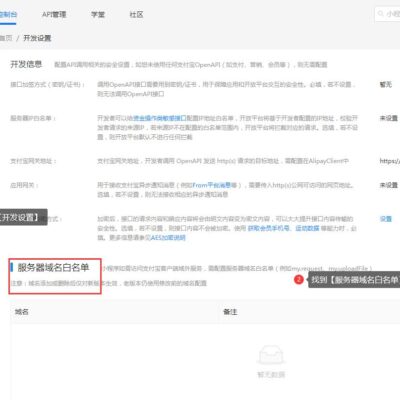
Task: Click the 域名 column header
Action: coord(22,312)
